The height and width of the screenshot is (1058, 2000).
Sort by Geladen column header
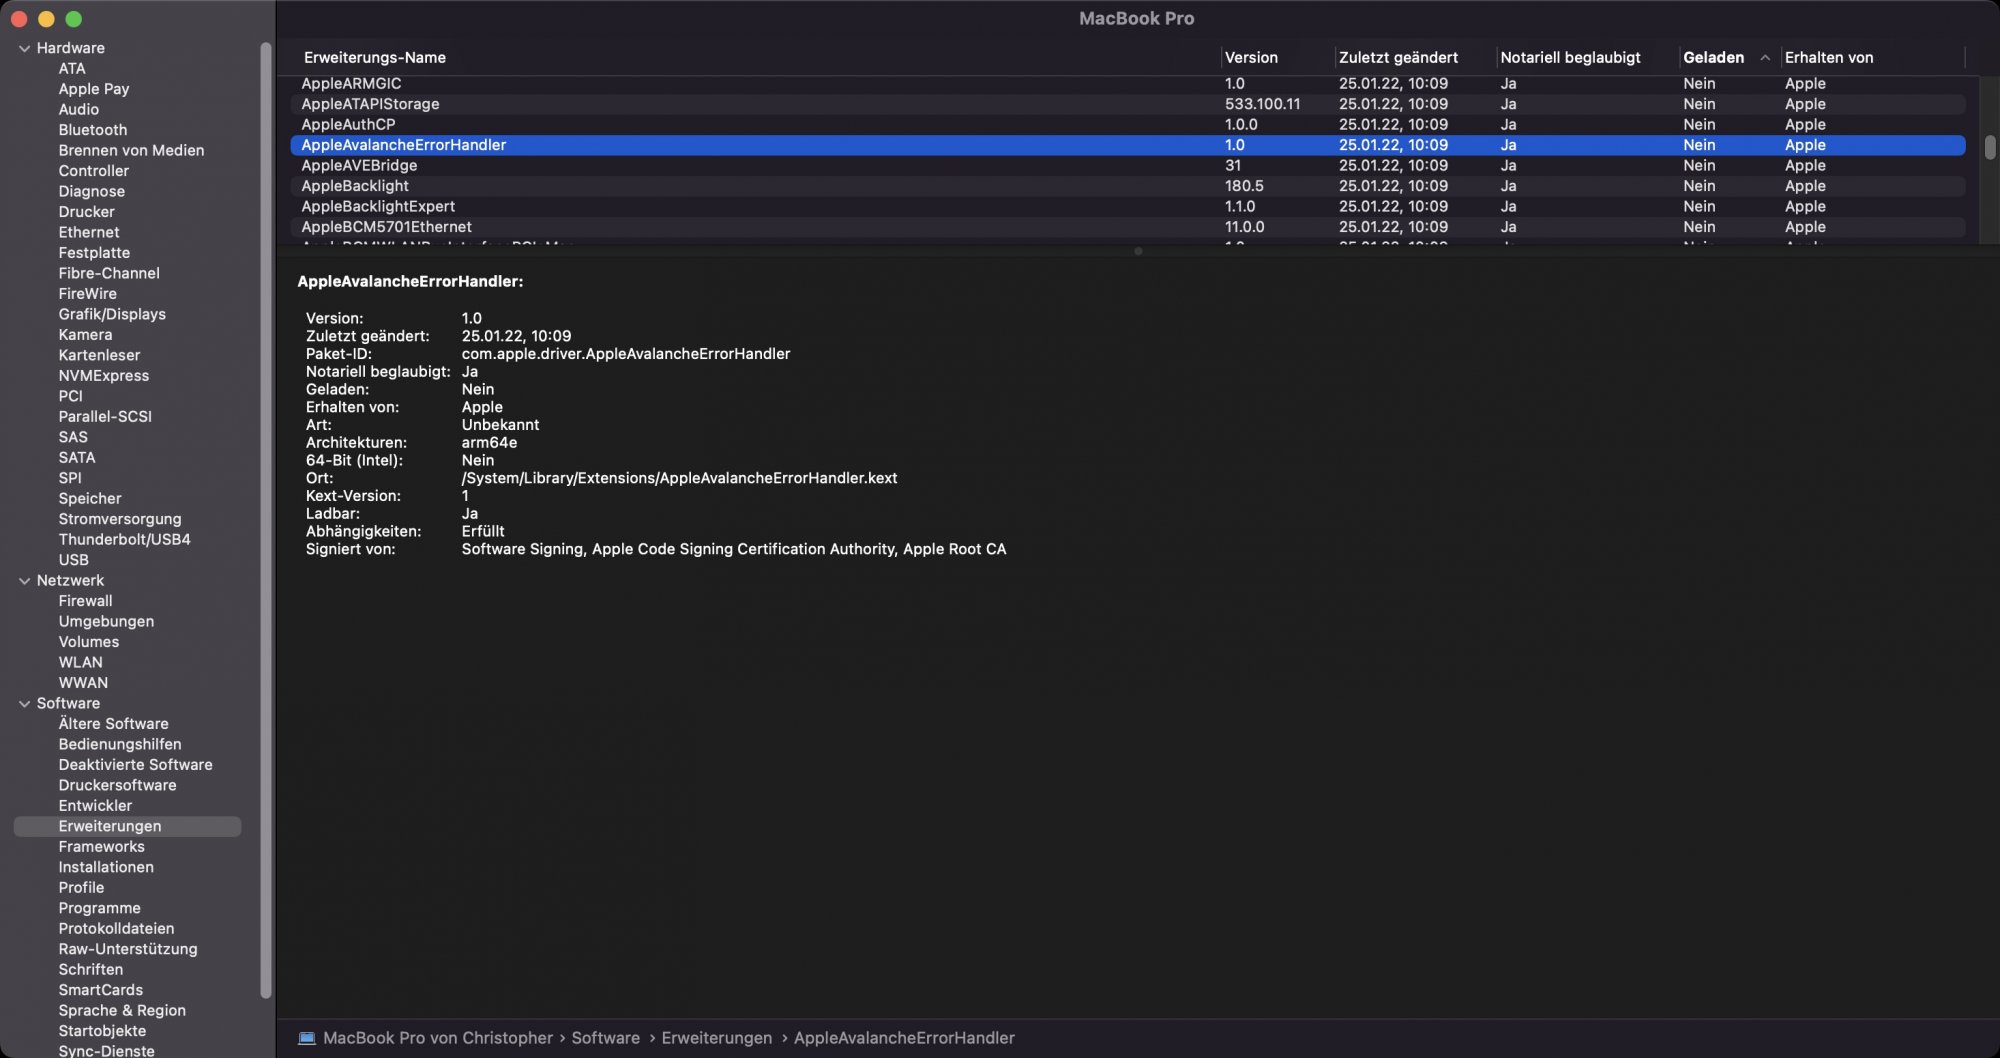pyautogui.click(x=1713, y=58)
